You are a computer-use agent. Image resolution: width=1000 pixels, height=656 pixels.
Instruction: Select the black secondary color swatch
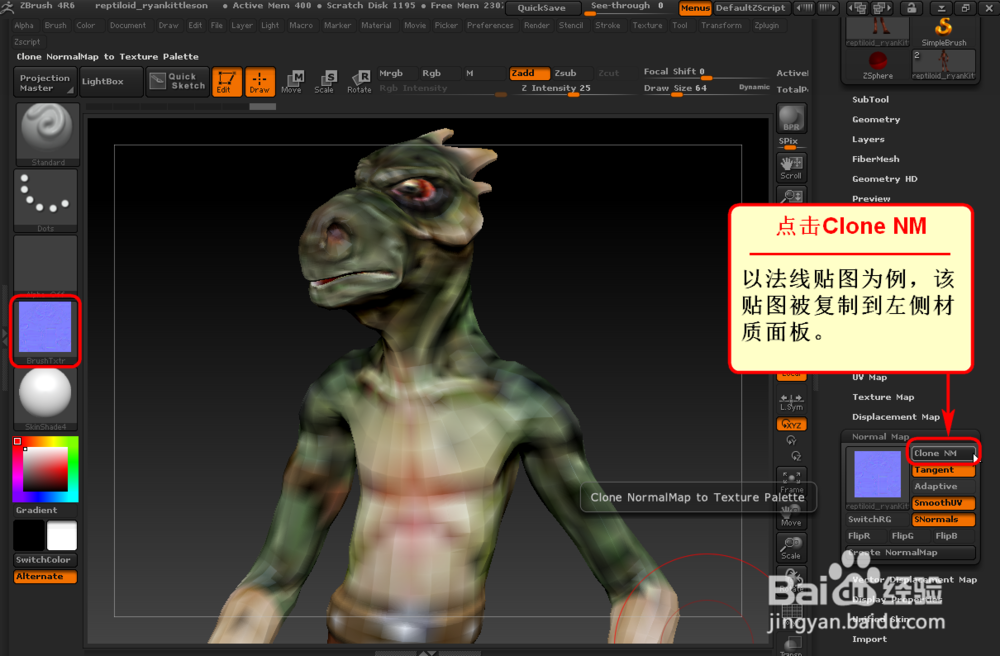29,534
